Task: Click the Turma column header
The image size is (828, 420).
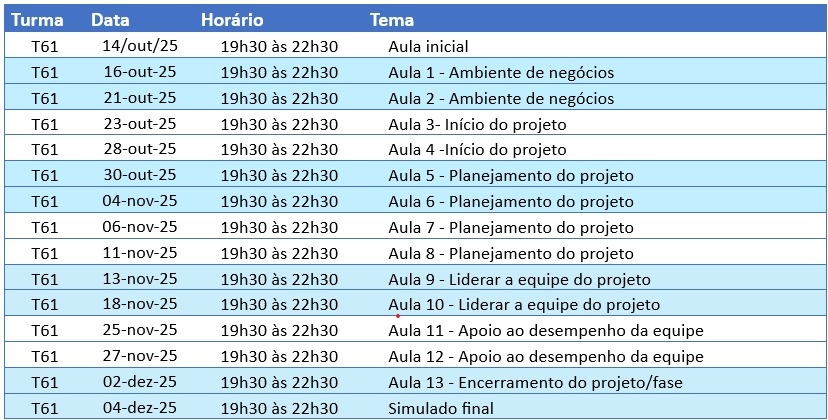Action: [x=38, y=20]
